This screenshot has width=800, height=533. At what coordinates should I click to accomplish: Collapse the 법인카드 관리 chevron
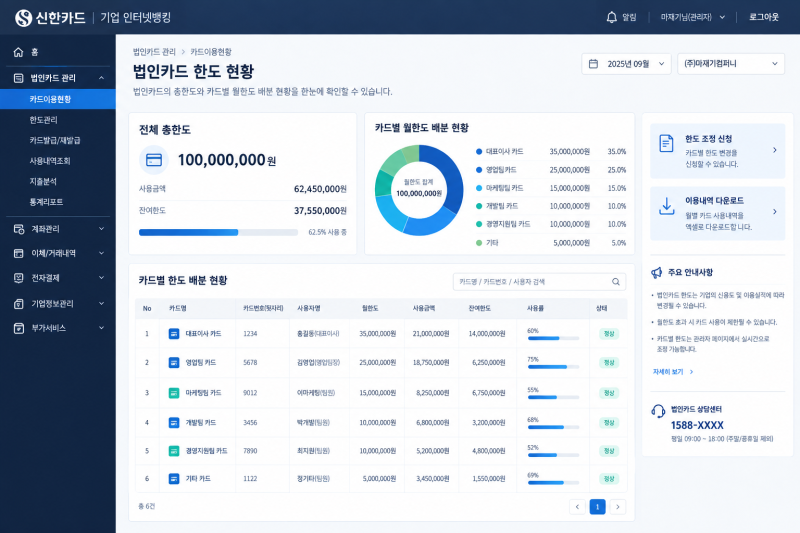point(101,78)
